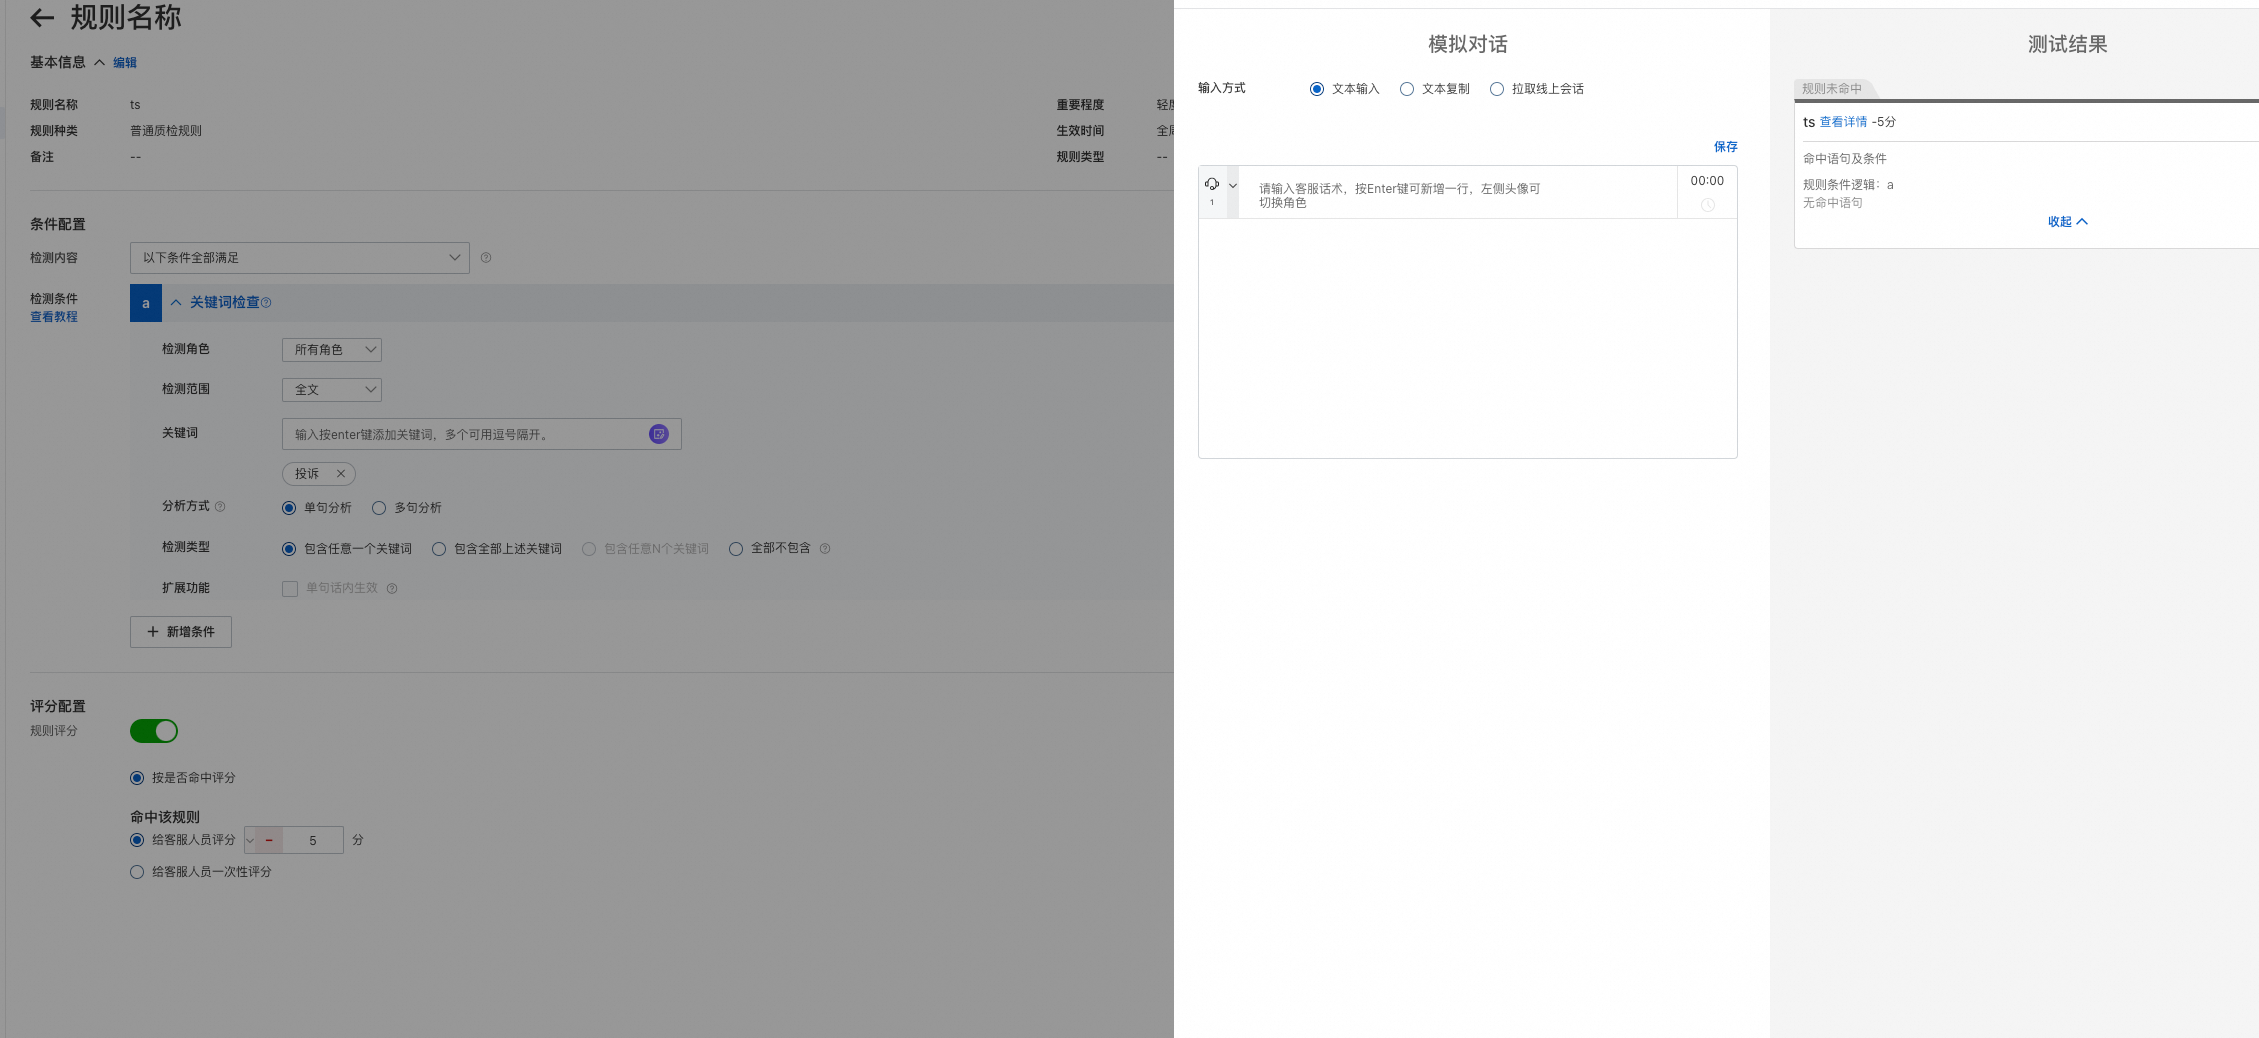Viewport: 2259px width, 1038px height.
Task: Open the 以下条件全部满足 dropdown
Action: [299, 257]
